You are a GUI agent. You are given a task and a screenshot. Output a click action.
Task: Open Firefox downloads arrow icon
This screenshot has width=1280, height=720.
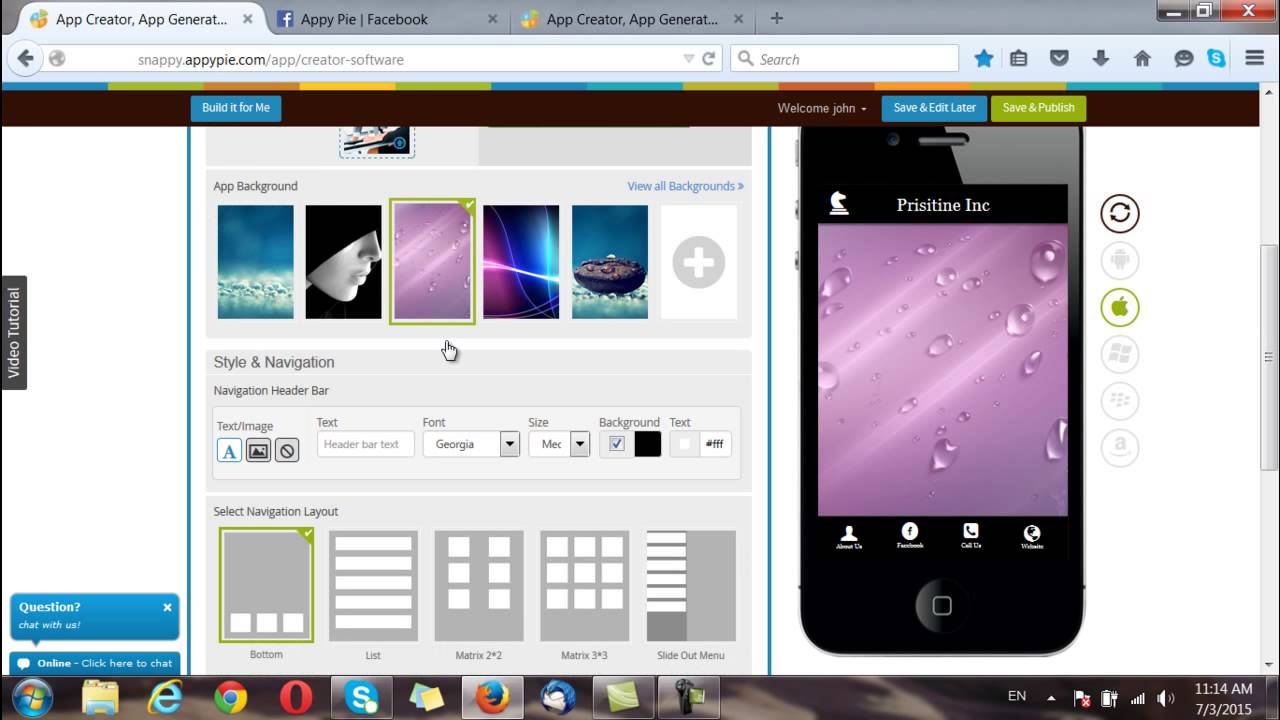[x=1101, y=59]
